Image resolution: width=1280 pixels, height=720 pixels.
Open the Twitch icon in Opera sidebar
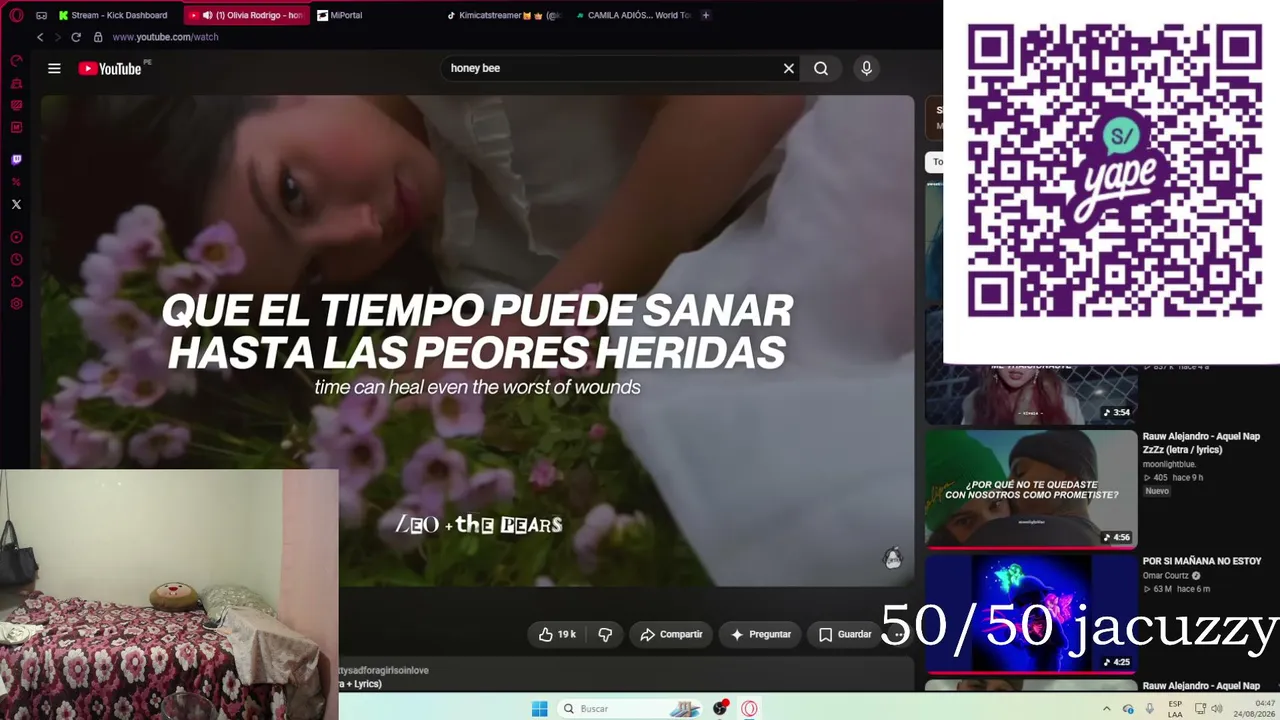(16, 159)
